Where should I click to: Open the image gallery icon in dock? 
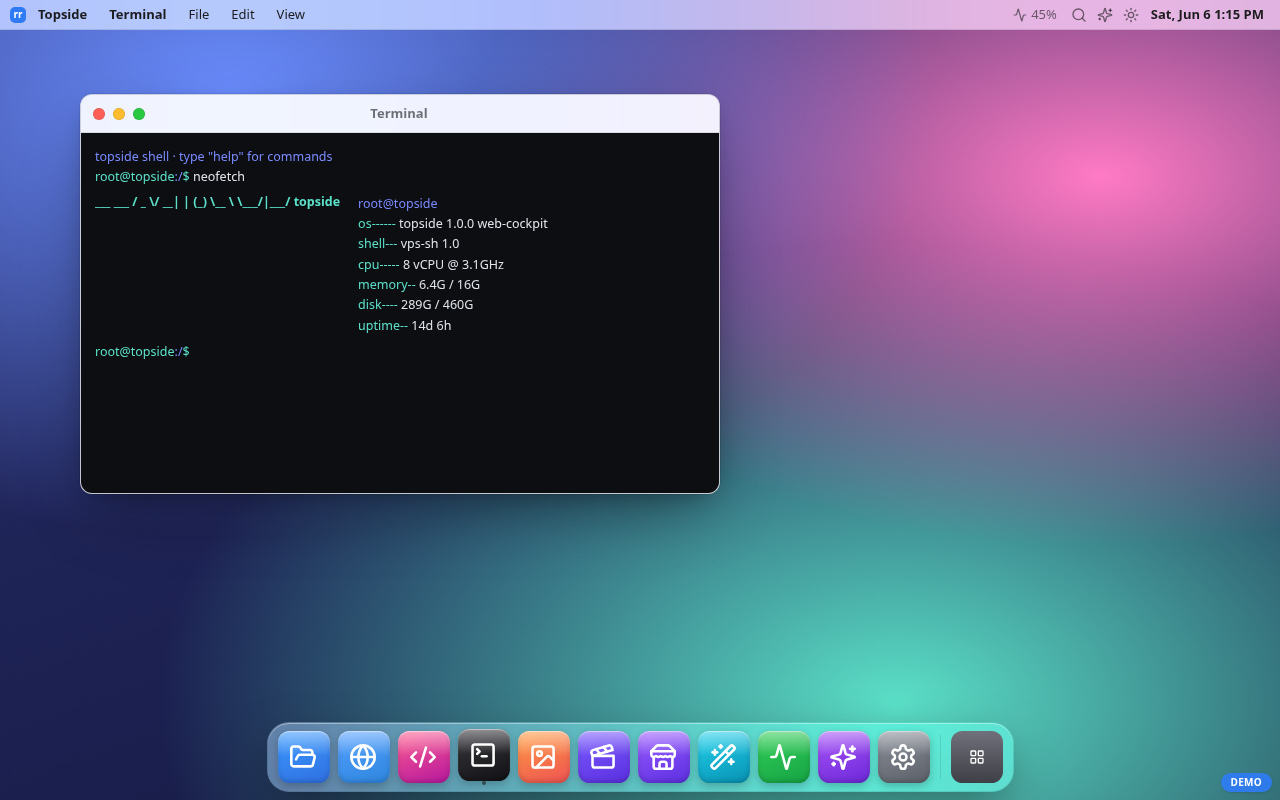pyautogui.click(x=544, y=757)
